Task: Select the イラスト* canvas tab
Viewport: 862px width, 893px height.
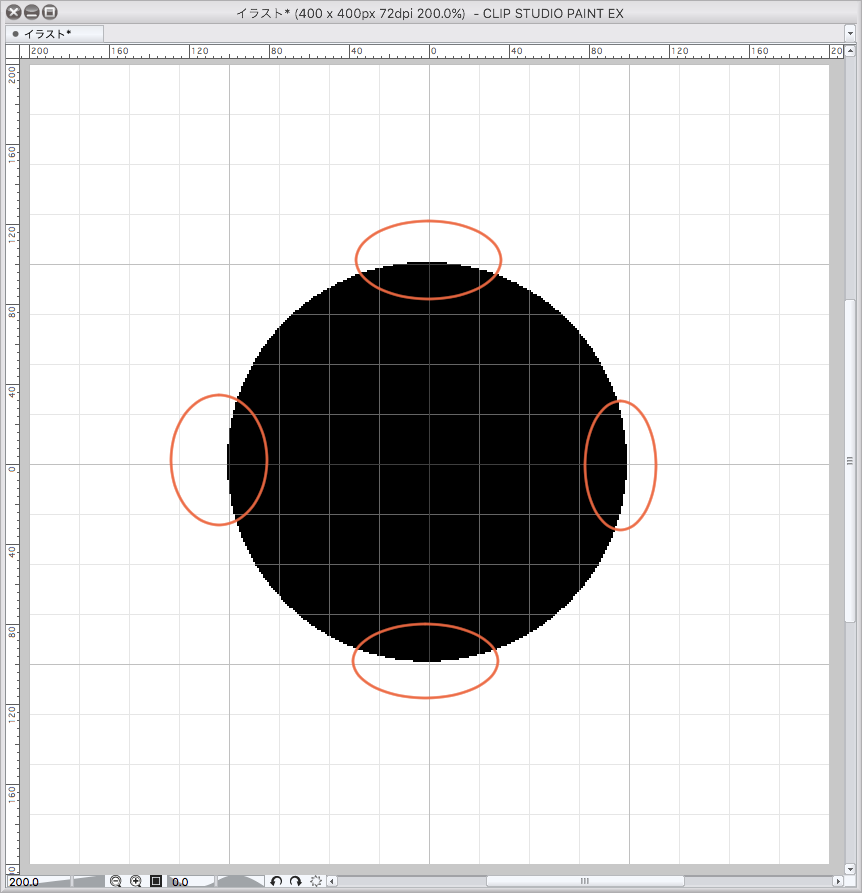Action: (x=55, y=33)
